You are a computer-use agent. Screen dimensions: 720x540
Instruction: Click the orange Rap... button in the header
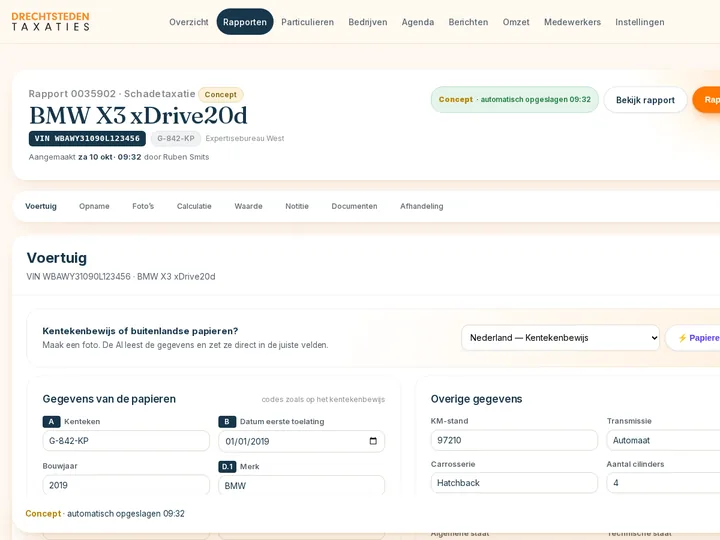point(706,100)
